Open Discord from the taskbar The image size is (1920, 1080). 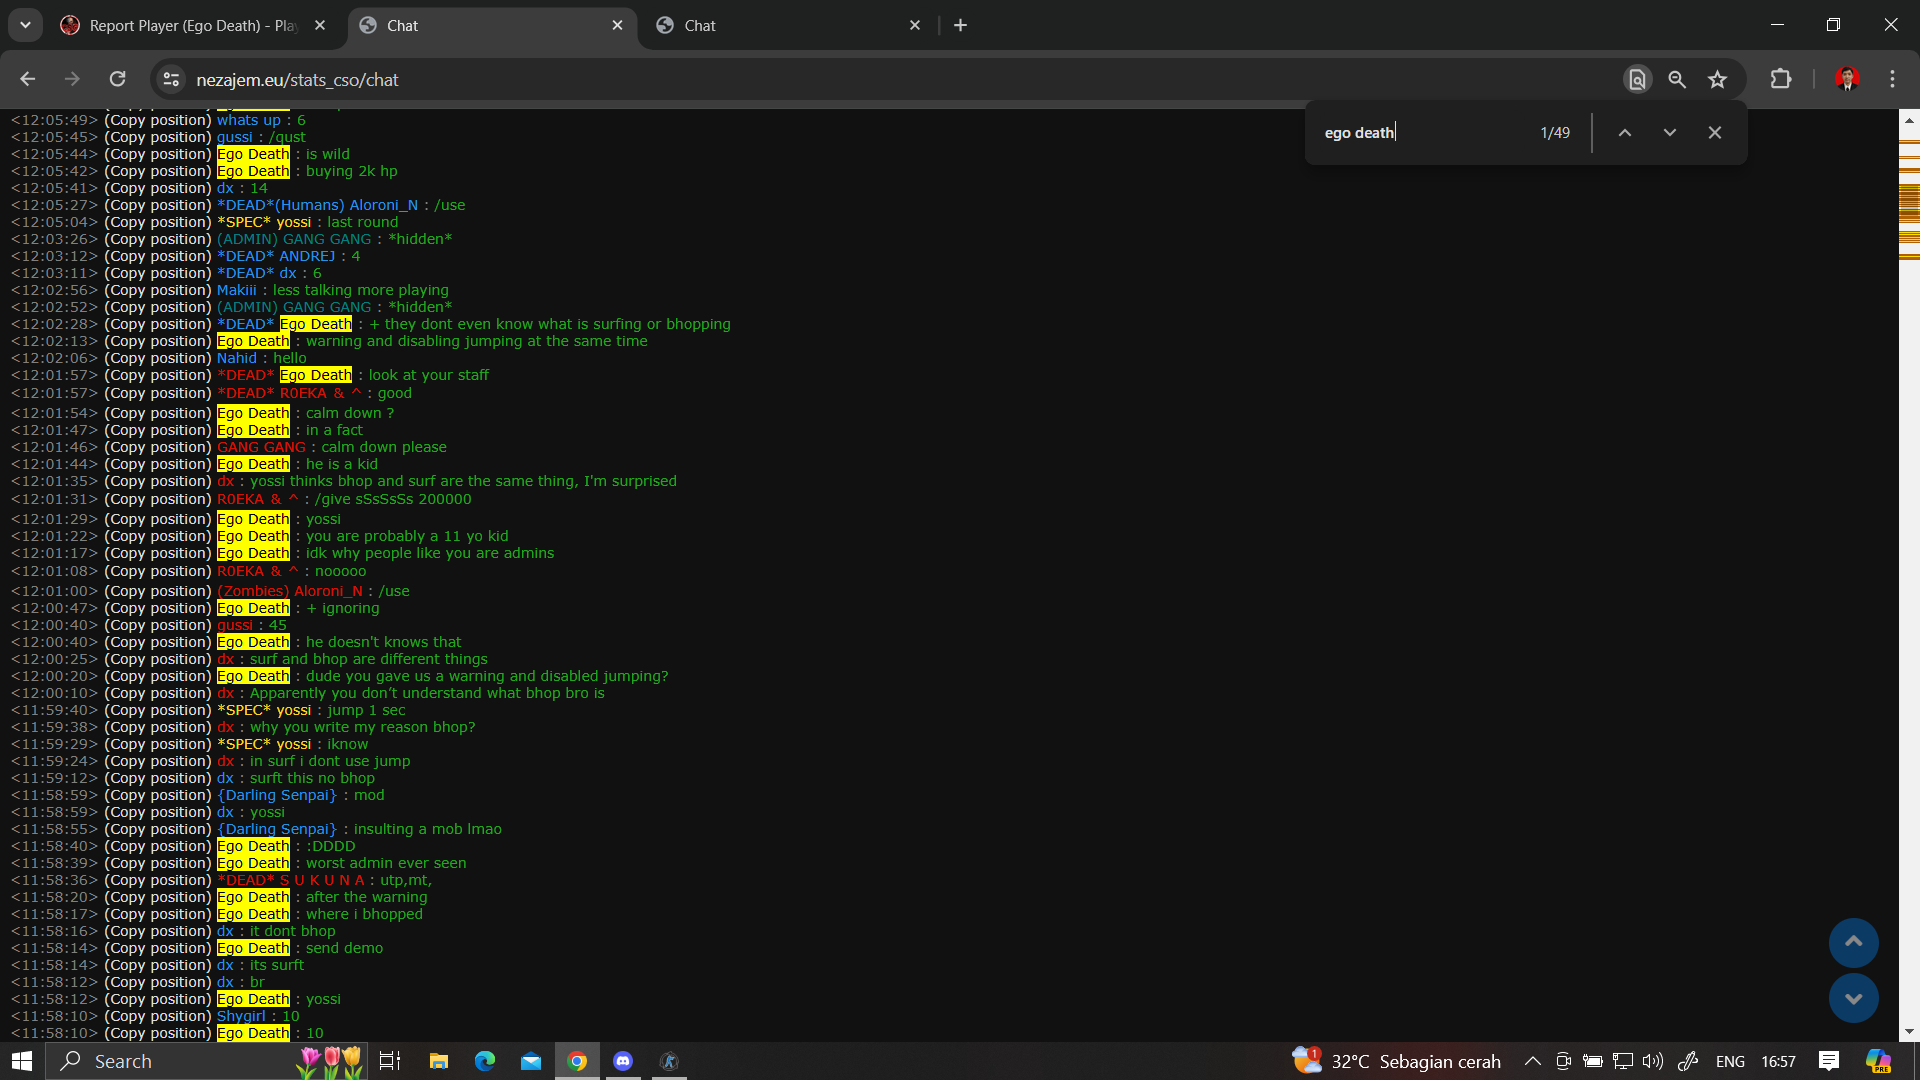pyautogui.click(x=623, y=1061)
